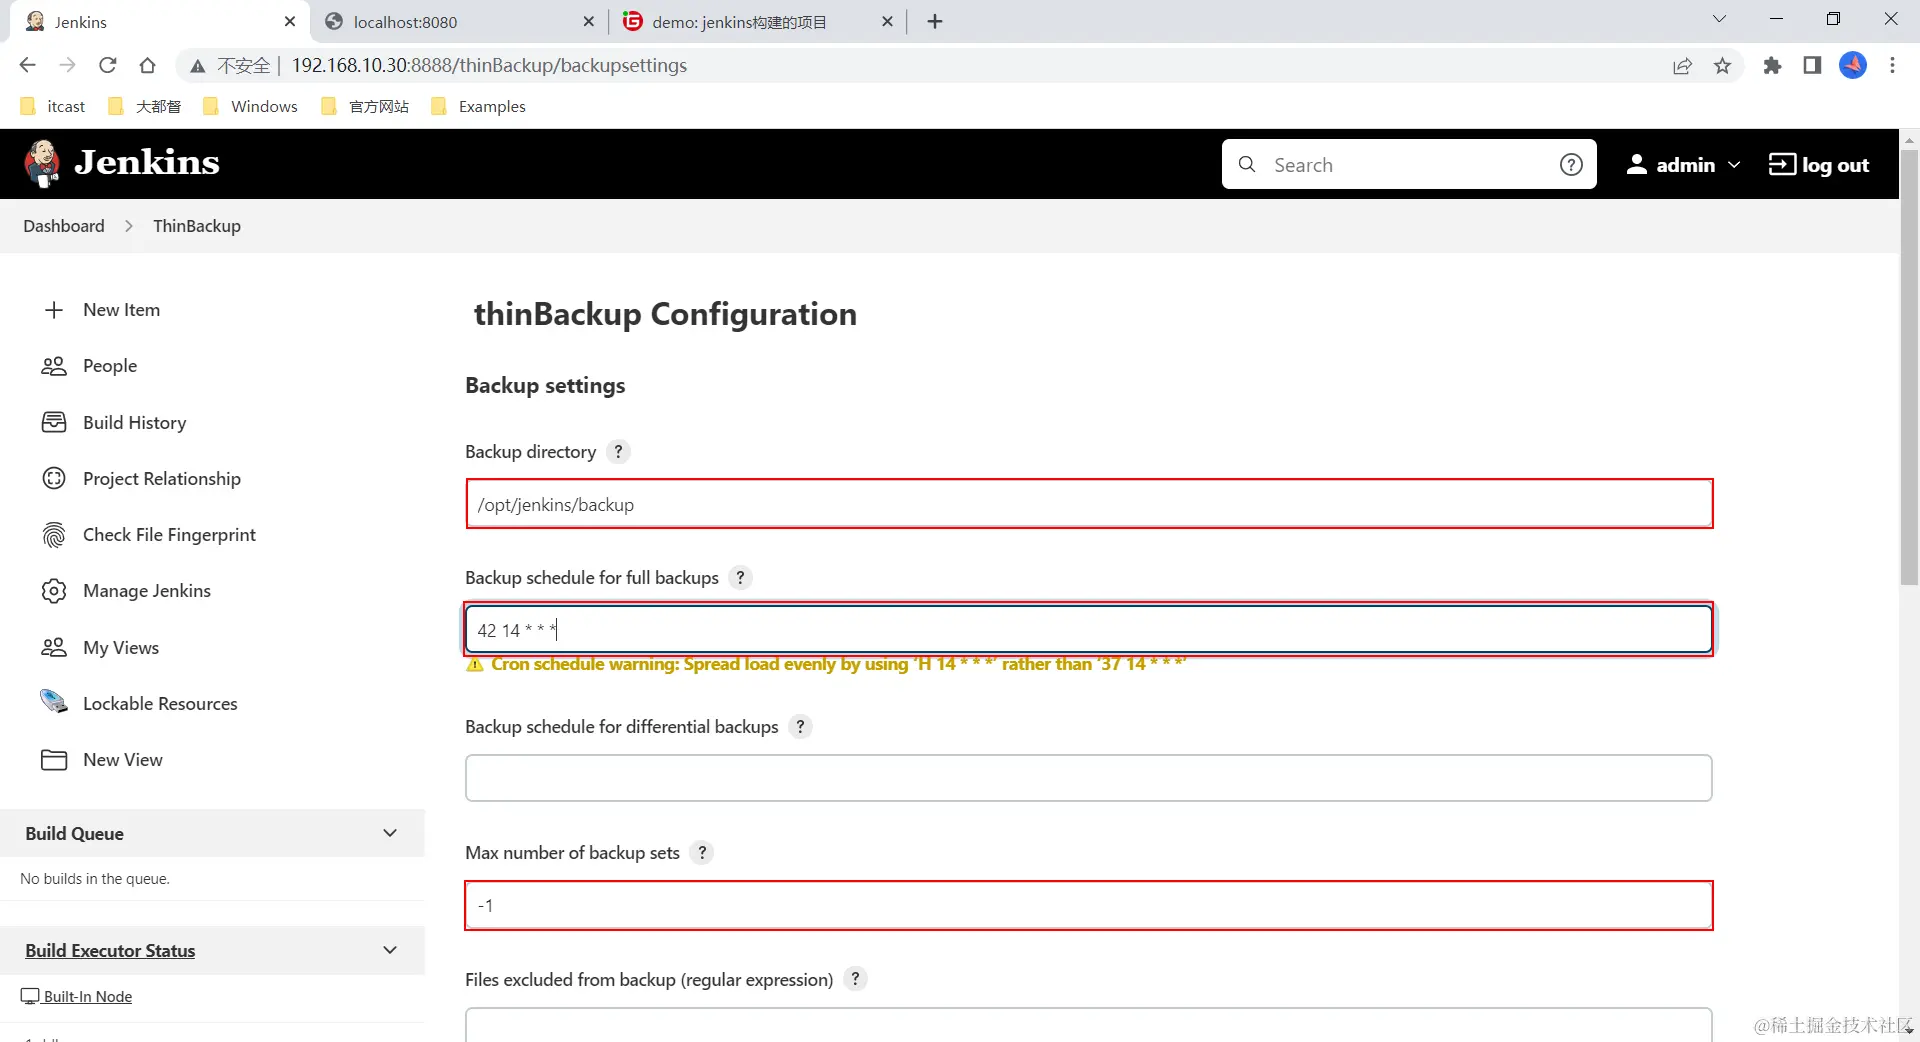The image size is (1920, 1042).
Task: Open the Windows bookmark folder
Action: pos(250,106)
